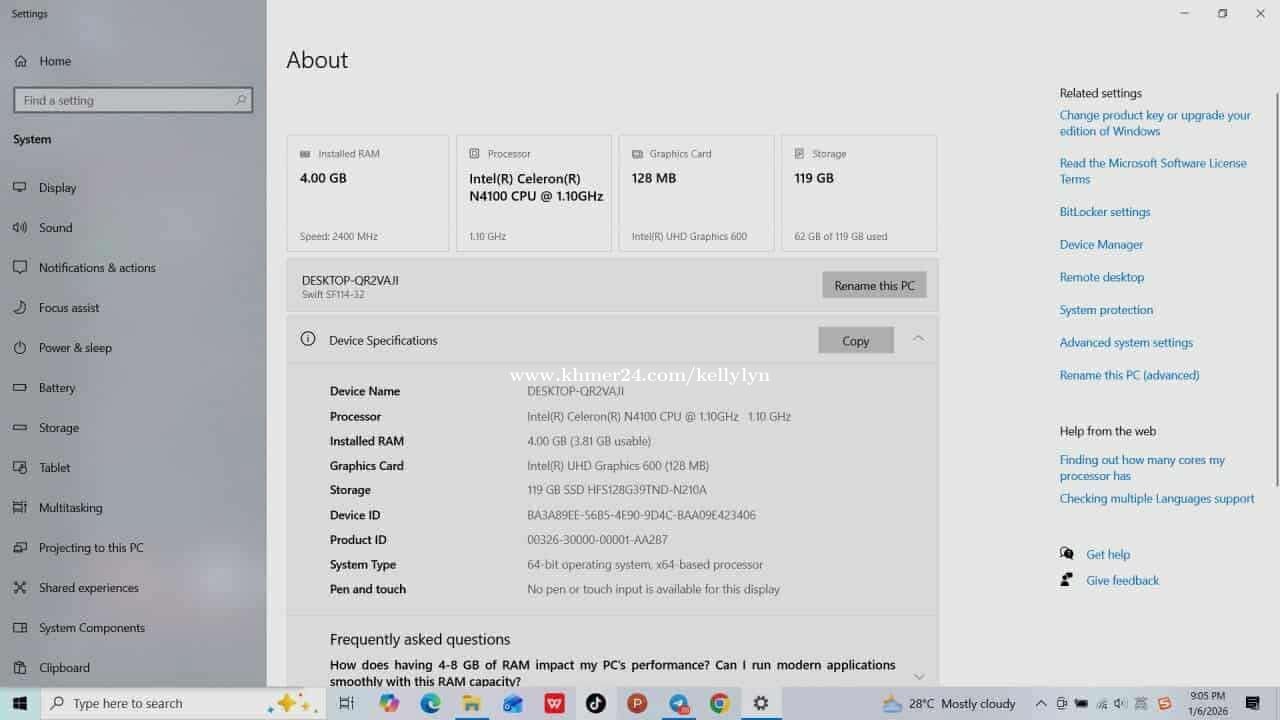Open the Device Manager link
1280x720 pixels.
point(1101,245)
